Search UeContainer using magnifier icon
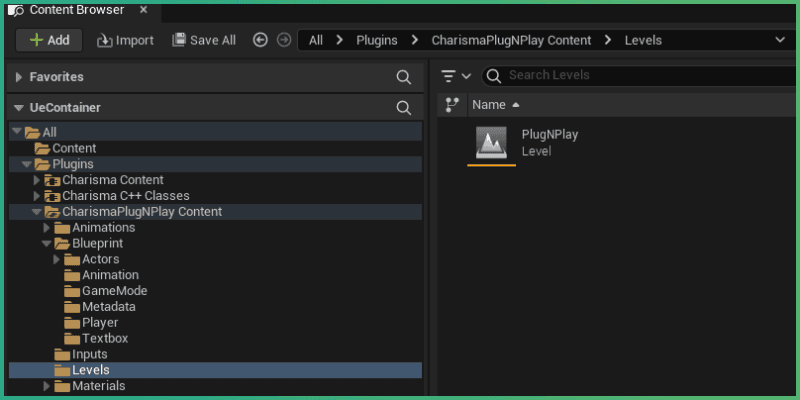Image resolution: width=800 pixels, height=400 pixels. click(404, 108)
